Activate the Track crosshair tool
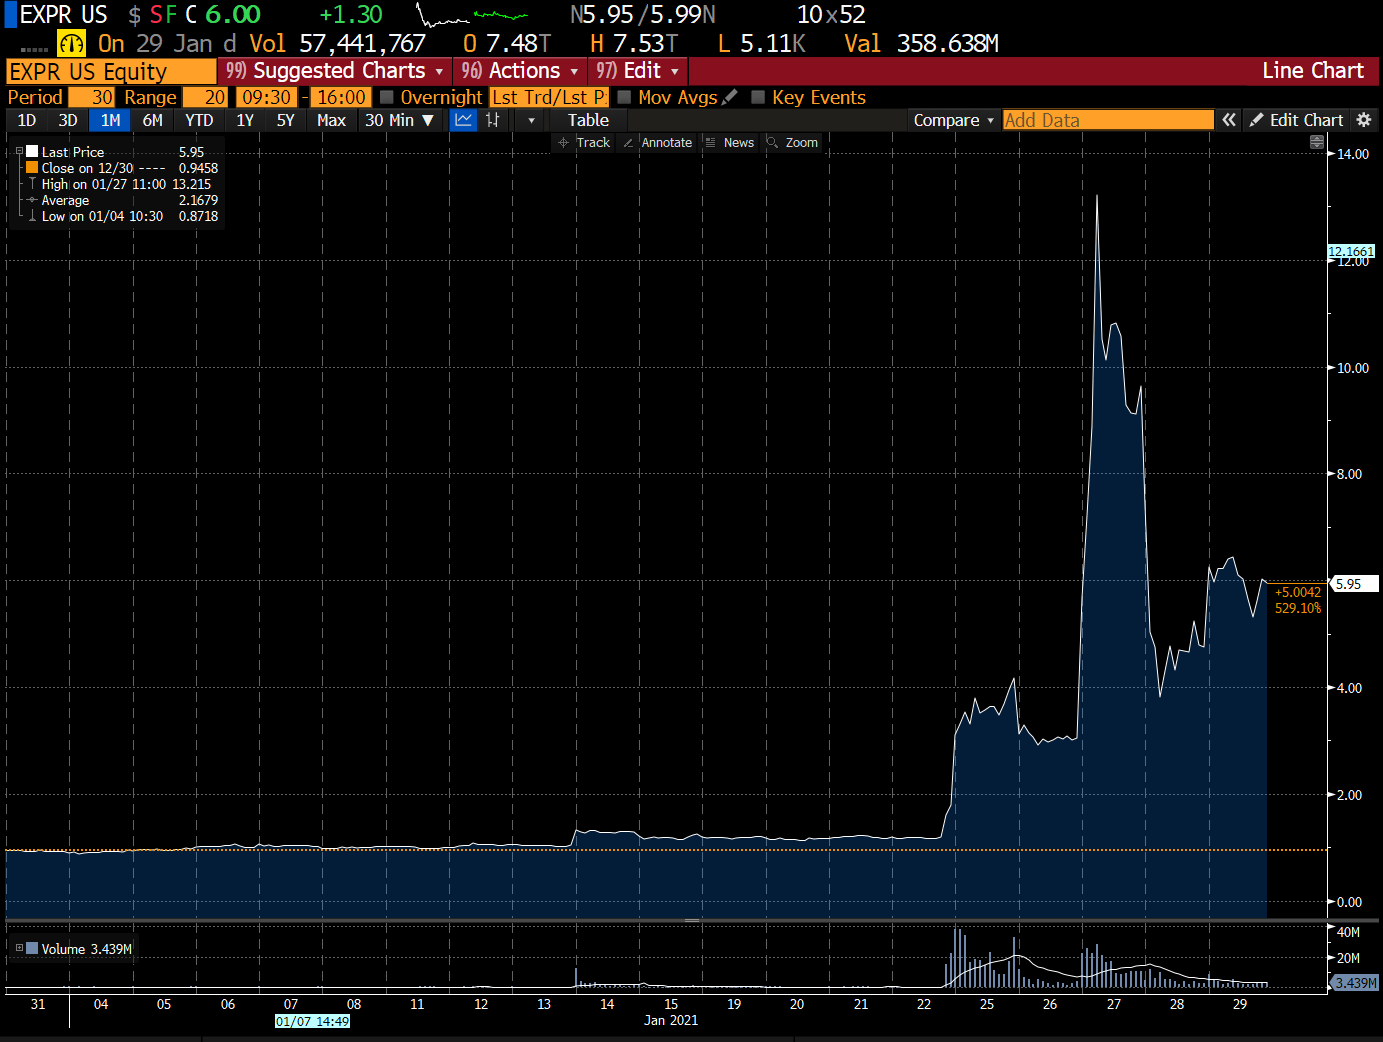Screen dimensions: 1383x1042 (584, 143)
